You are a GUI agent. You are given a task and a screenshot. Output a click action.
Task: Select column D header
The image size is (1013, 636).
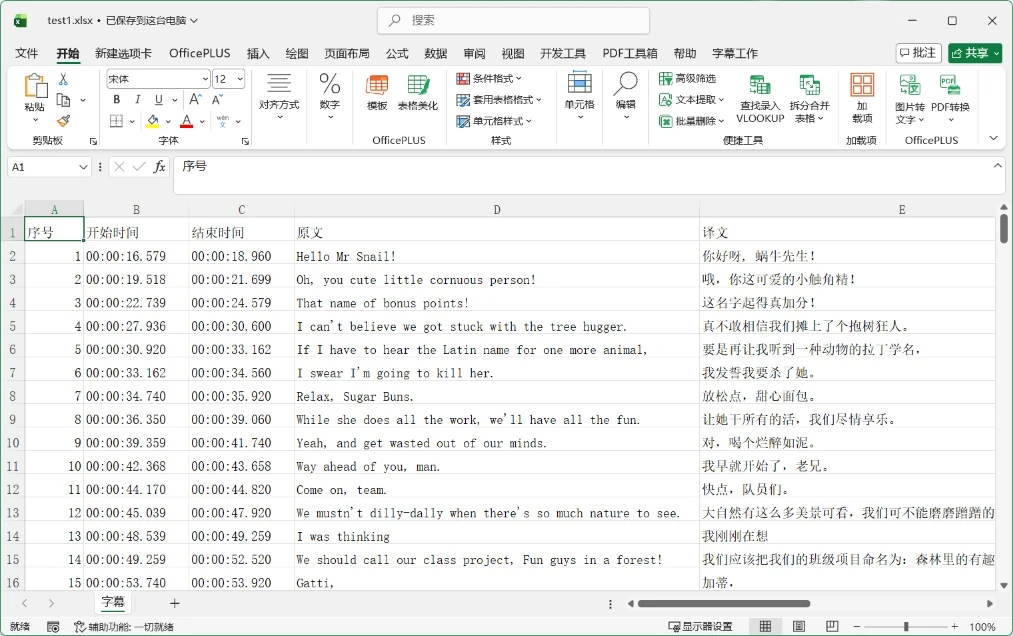[497, 209]
